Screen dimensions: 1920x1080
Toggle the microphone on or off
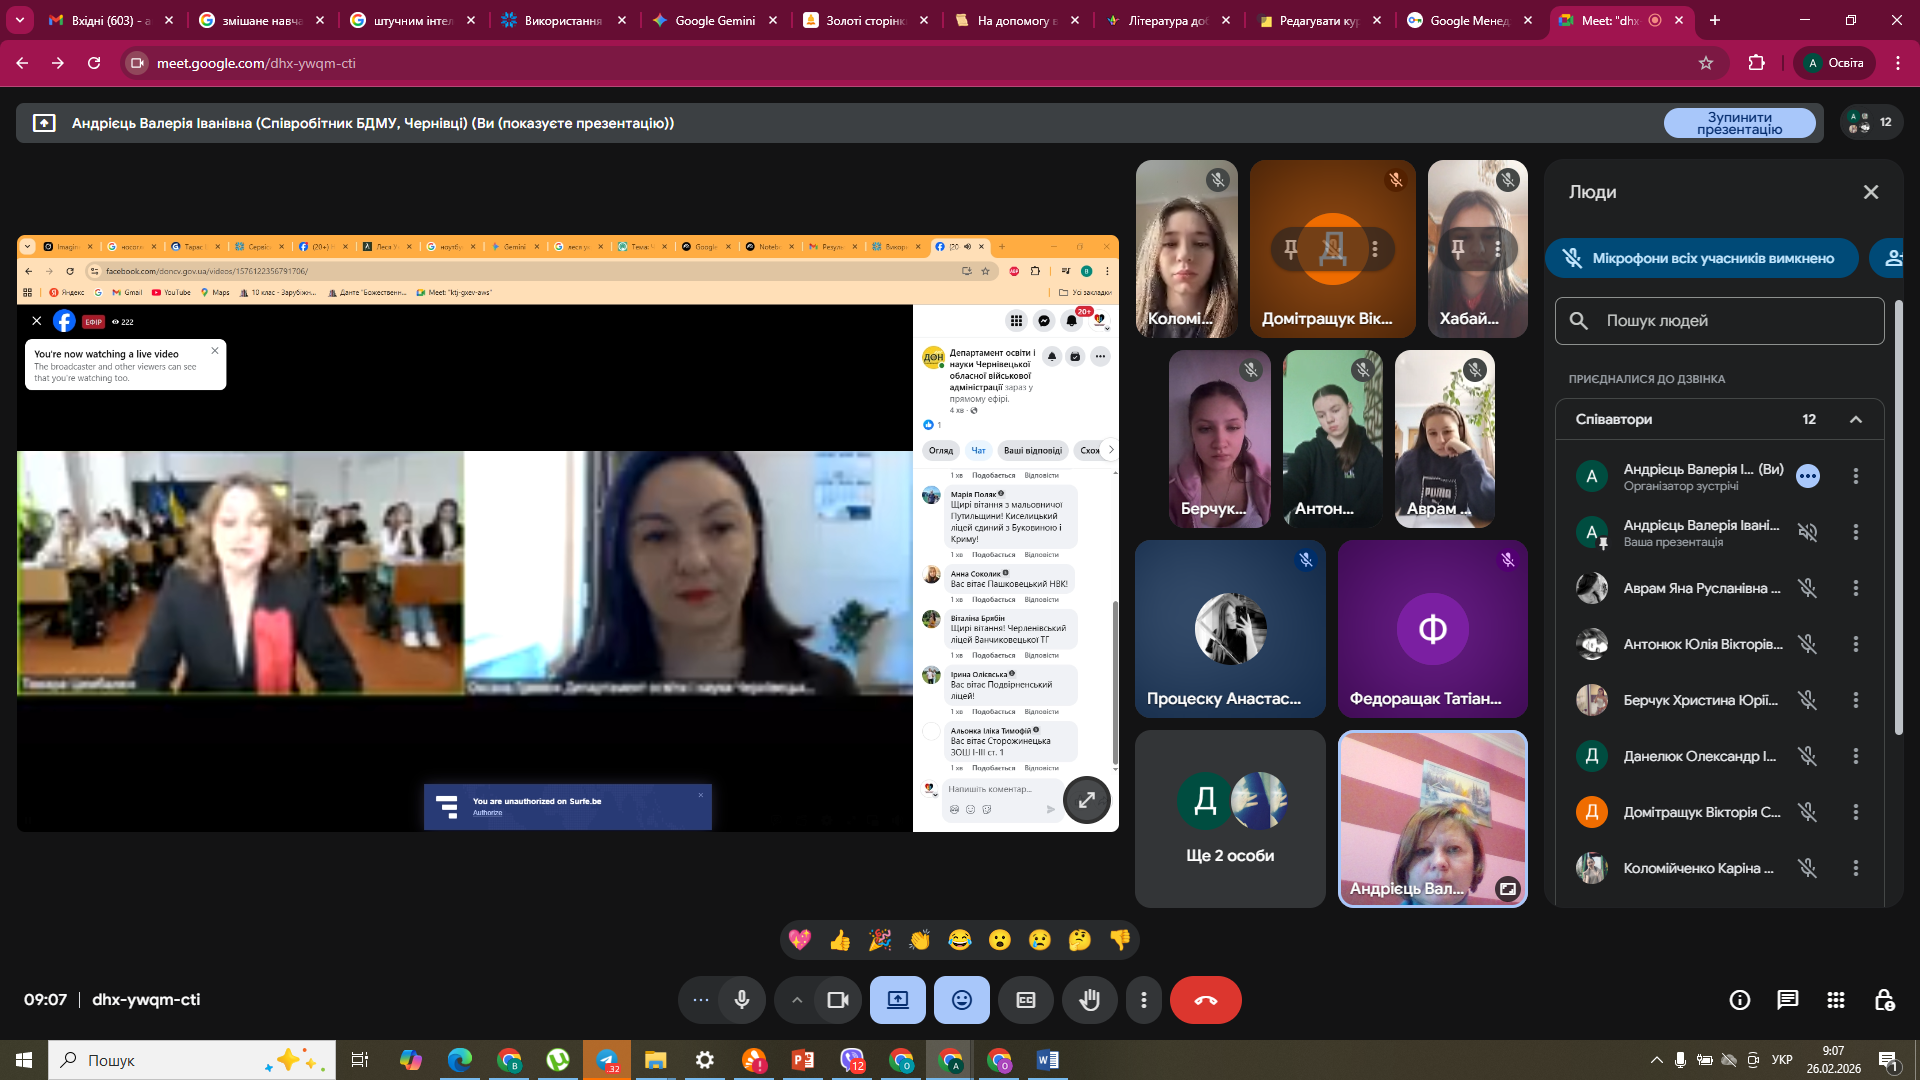coord(741,1000)
